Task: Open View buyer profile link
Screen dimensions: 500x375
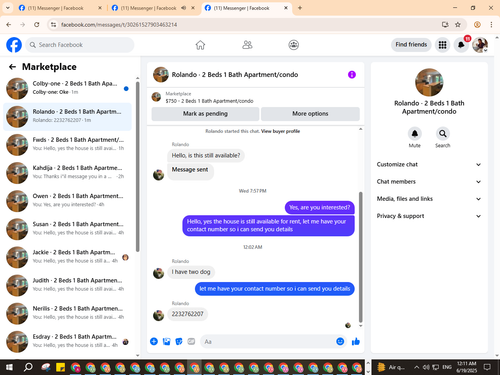Action: (x=280, y=131)
